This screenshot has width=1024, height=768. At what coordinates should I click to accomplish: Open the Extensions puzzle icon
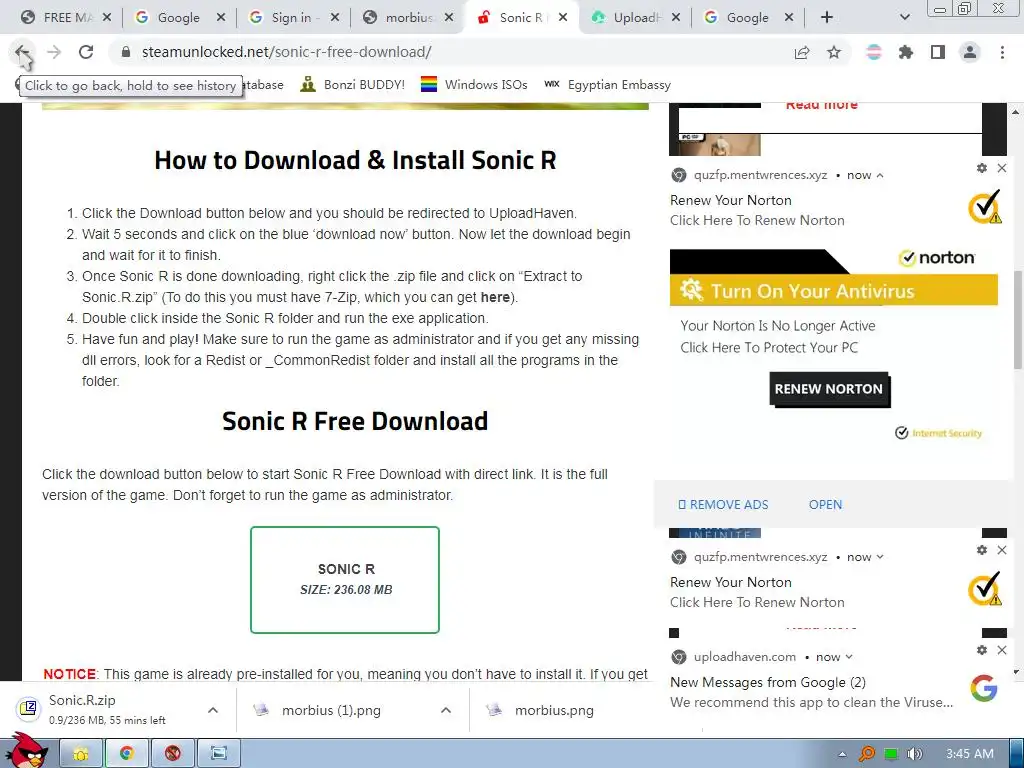coord(906,52)
